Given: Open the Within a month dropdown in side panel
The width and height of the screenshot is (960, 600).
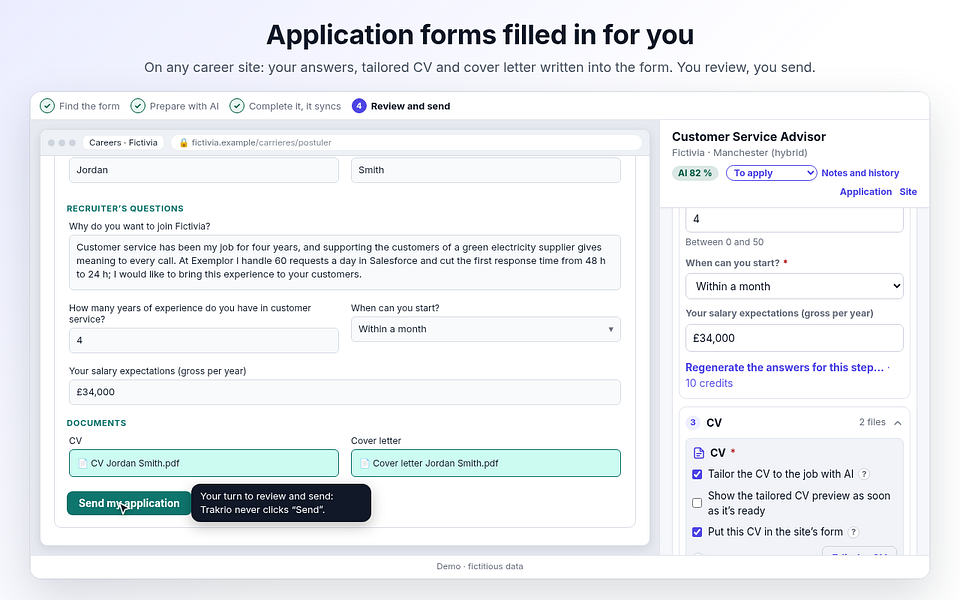Looking at the screenshot, I should click(794, 287).
